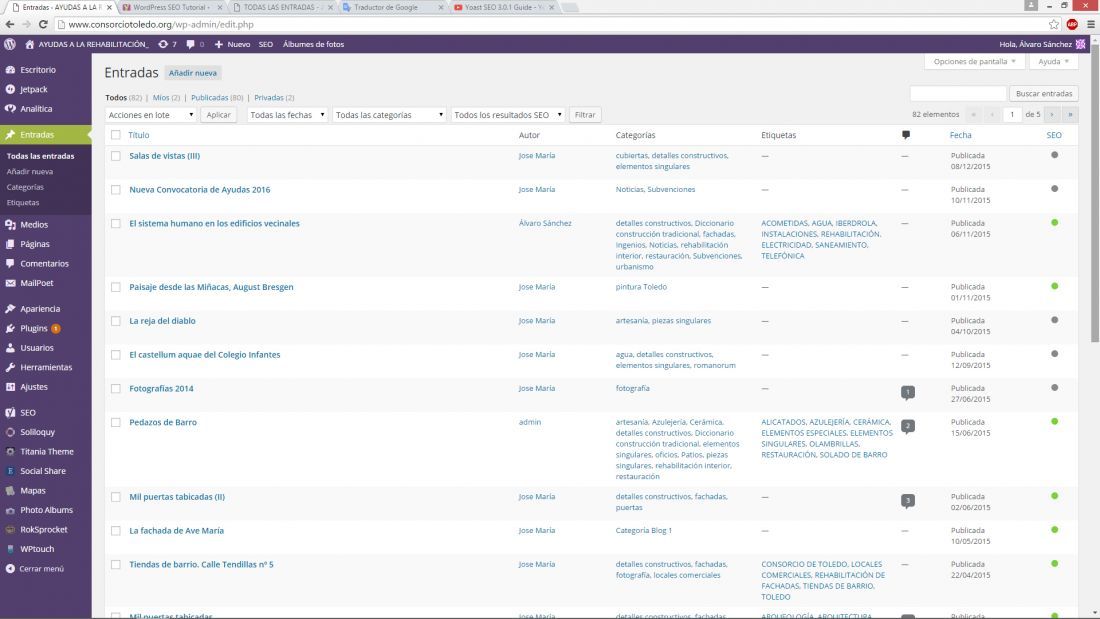Sort posts by Fecha column
This screenshot has width=1100, height=619.
click(x=960, y=135)
